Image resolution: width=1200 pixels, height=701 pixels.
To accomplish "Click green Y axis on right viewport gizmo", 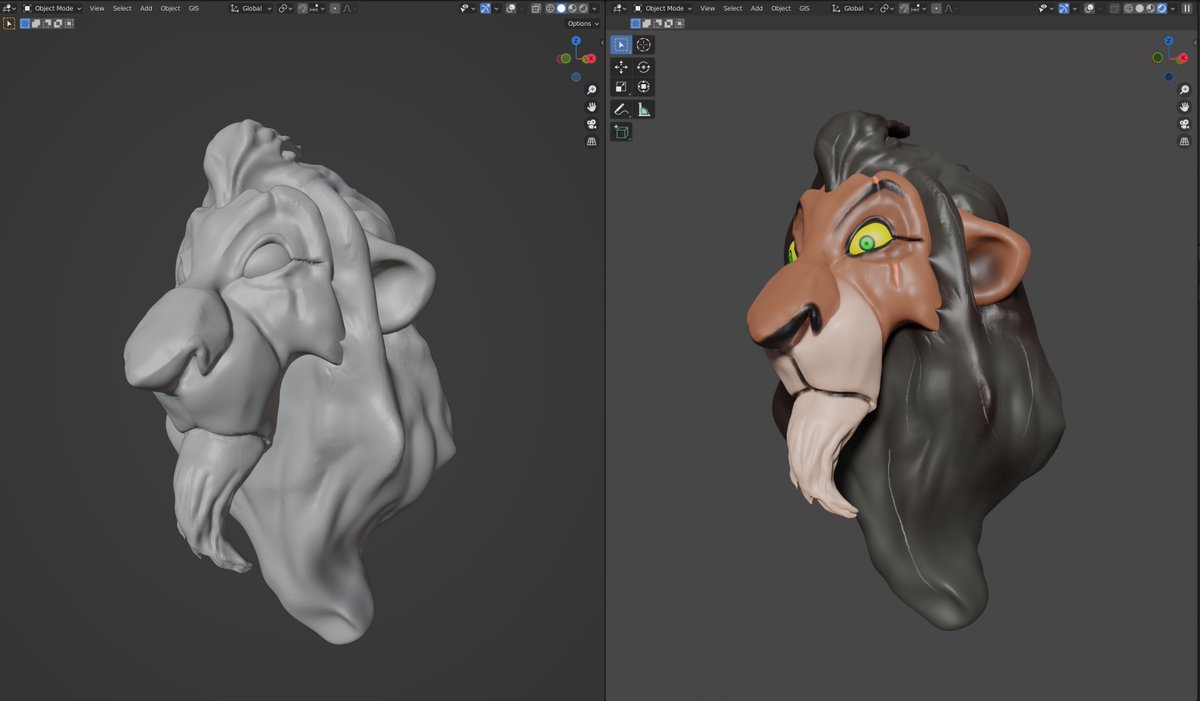I will (x=1157, y=57).
